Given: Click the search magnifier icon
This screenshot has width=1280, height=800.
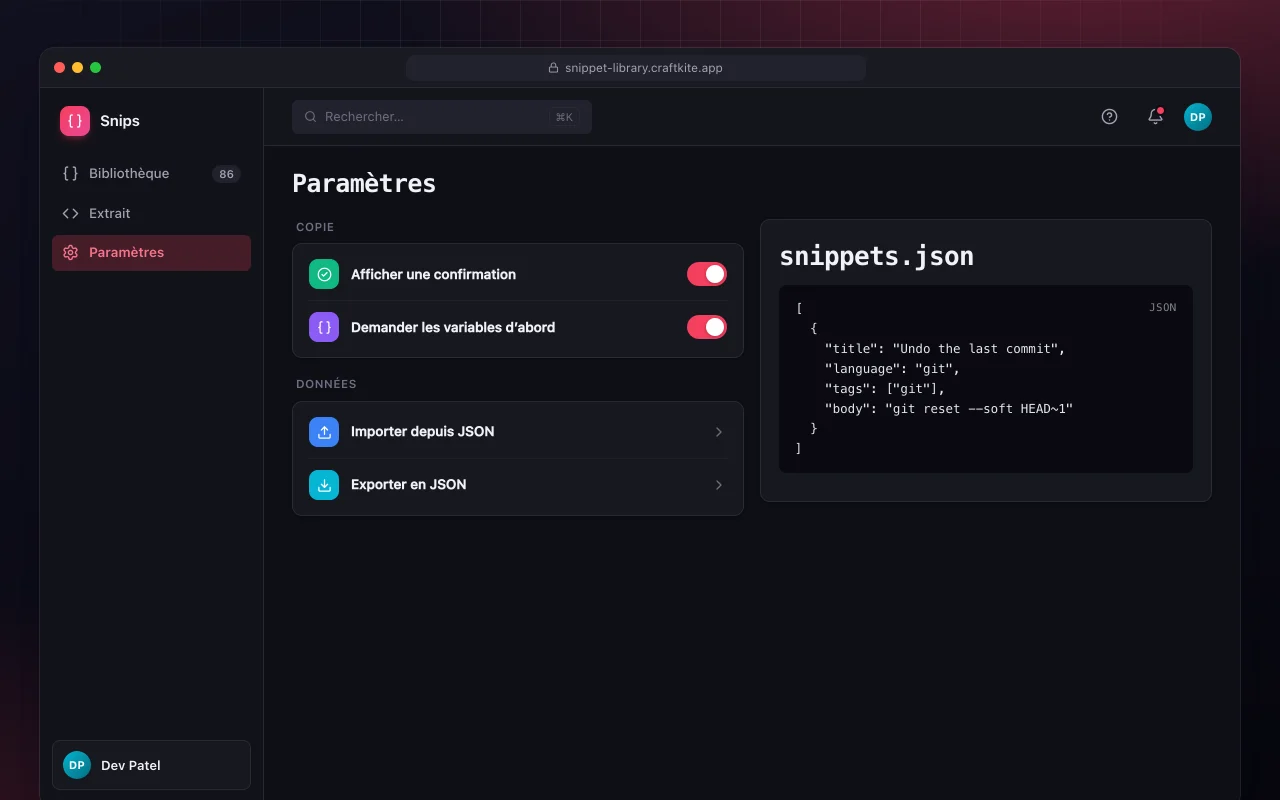Looking at the screenshot, I should pyautogui.click(x=311, y=117).
